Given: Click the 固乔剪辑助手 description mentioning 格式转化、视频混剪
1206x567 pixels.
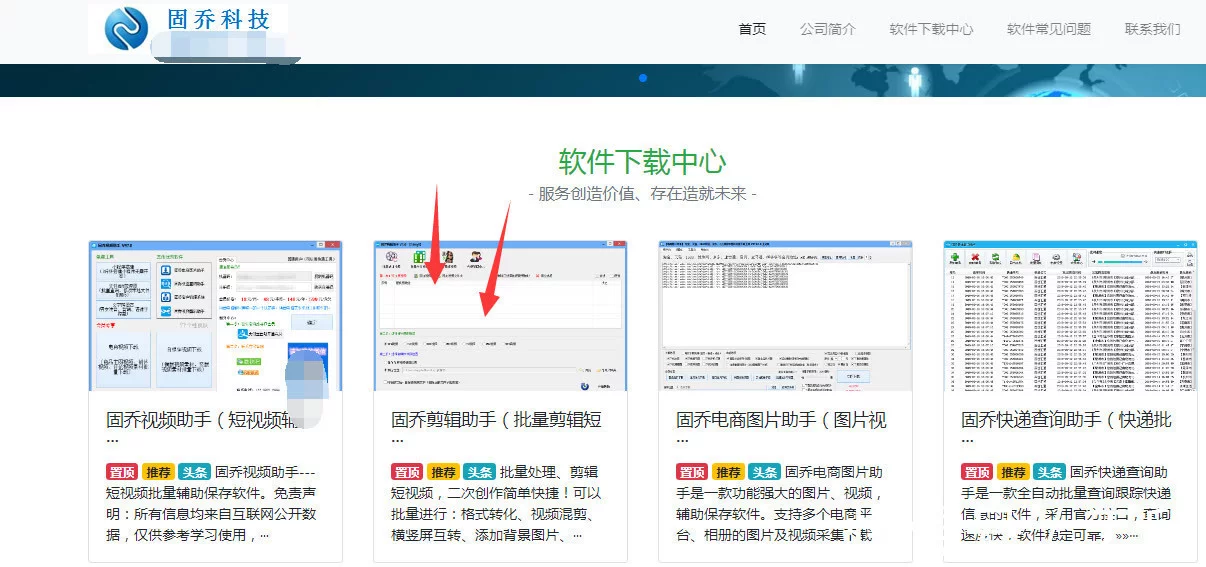Looking at the screenshot, I should click(x=496, y=503).
